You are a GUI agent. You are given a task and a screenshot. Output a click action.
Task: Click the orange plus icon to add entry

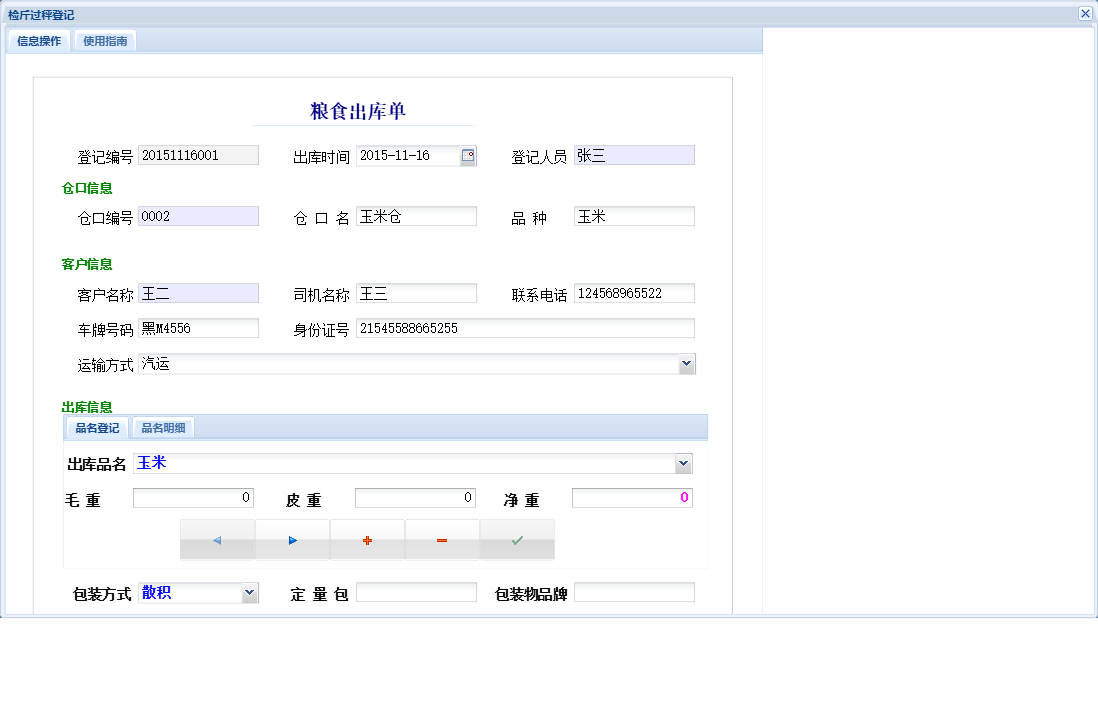coord(367,539)
